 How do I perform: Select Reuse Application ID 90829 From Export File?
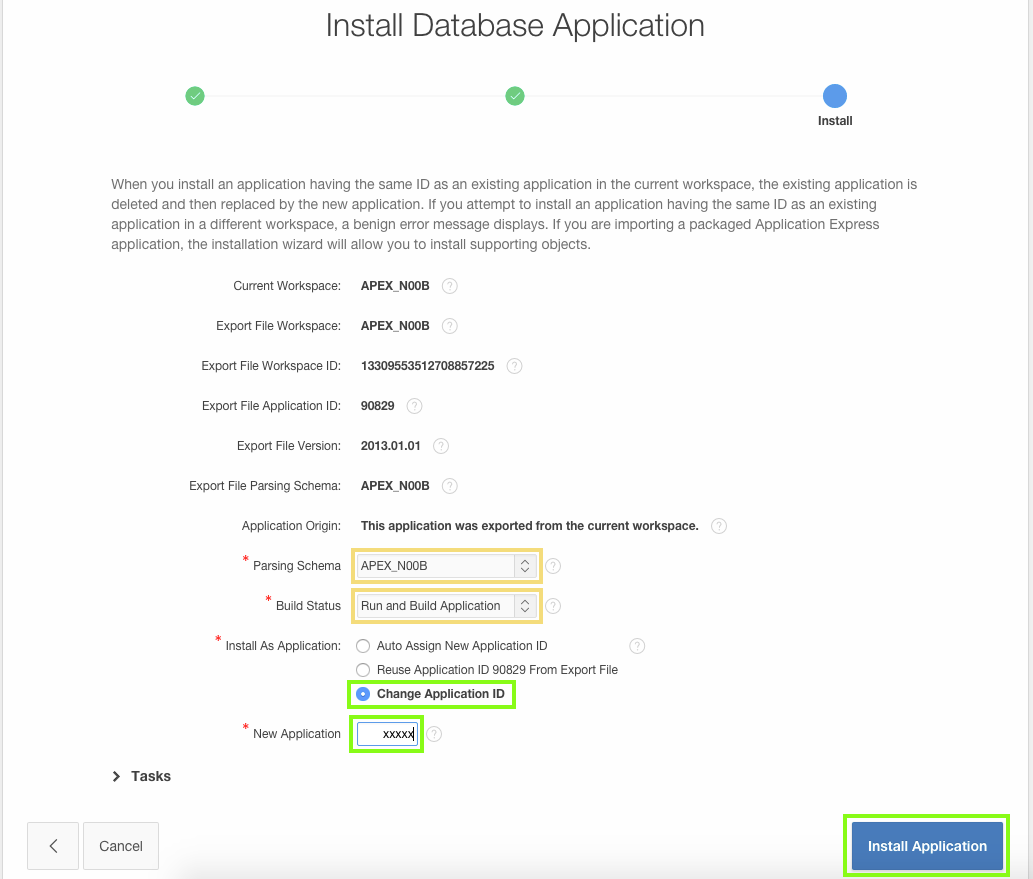[363, 670]
